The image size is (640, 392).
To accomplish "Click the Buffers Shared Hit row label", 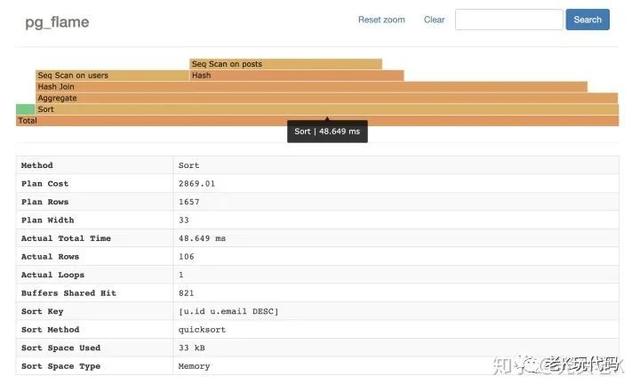I will 69,293.
